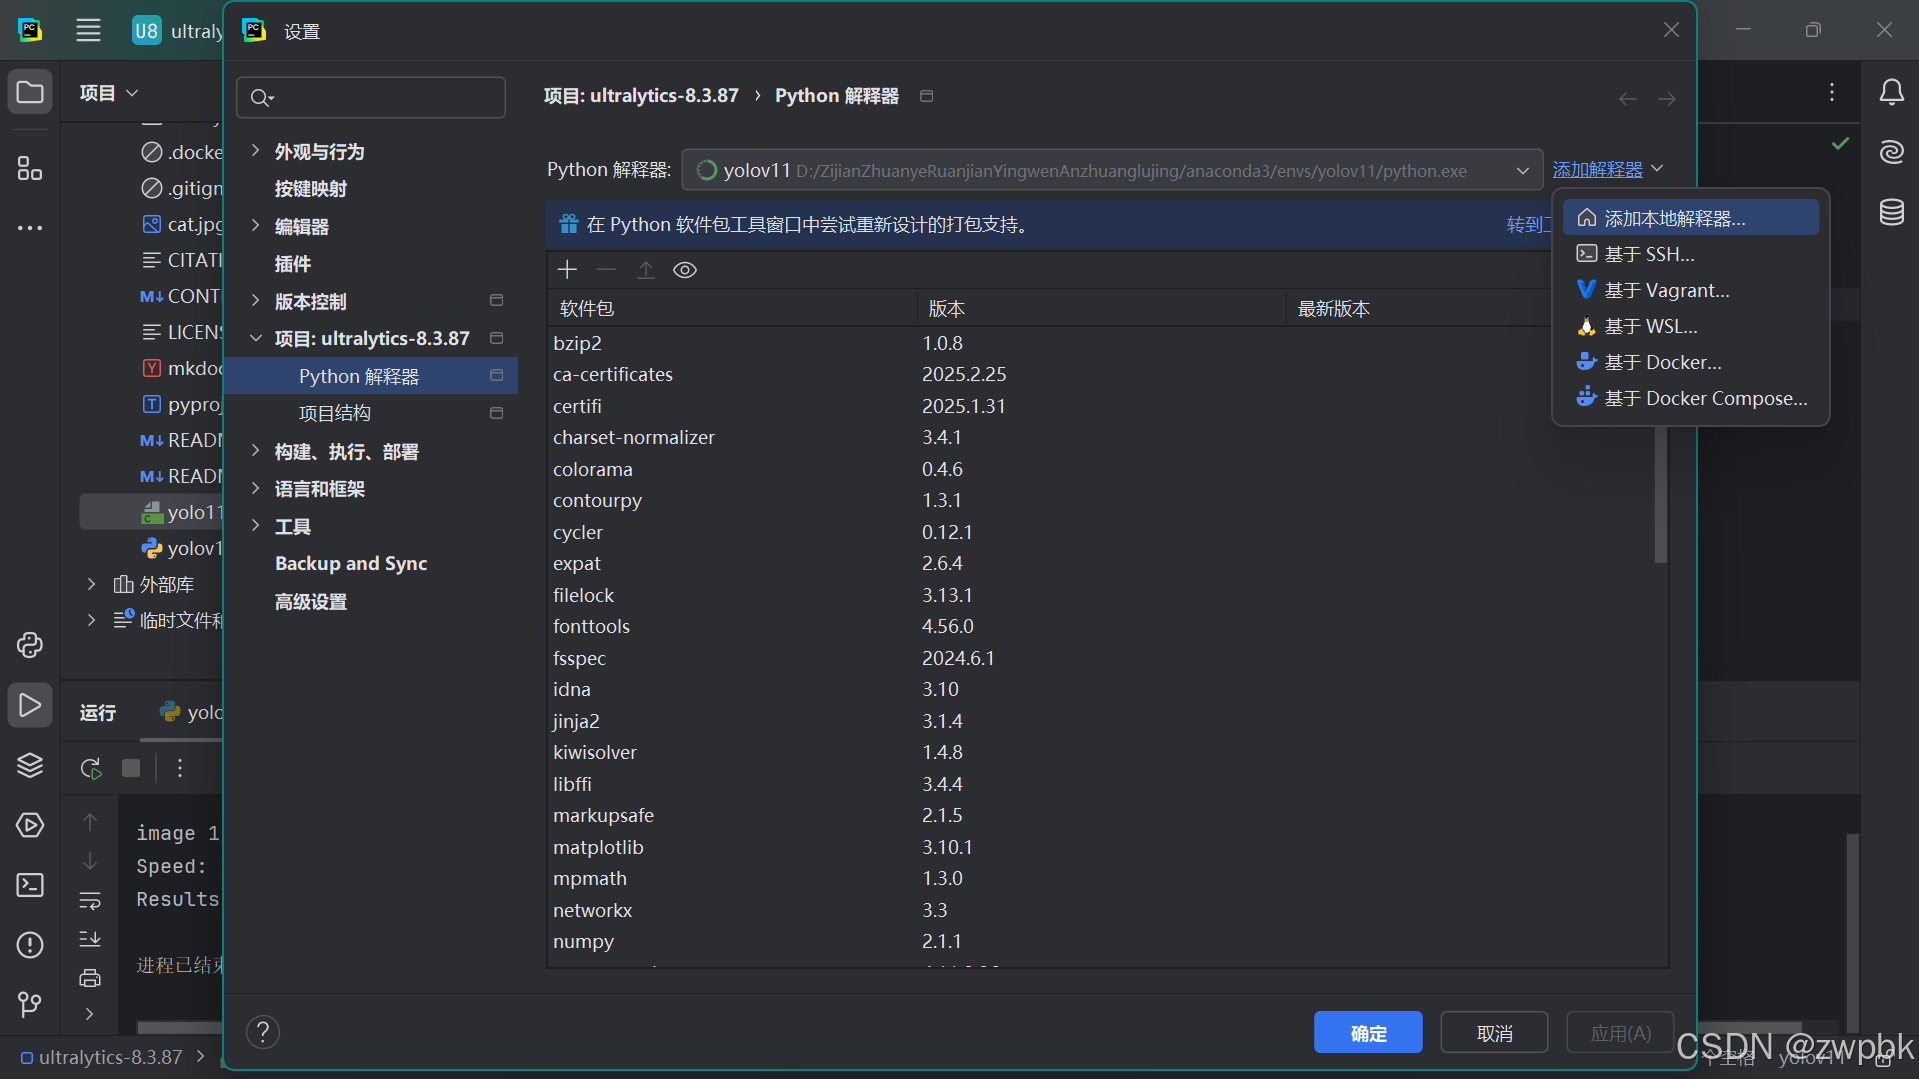This screenshot has height=1079, width=1919.
Task: Click the 确定 button
Action: tap(1368, 1033)
